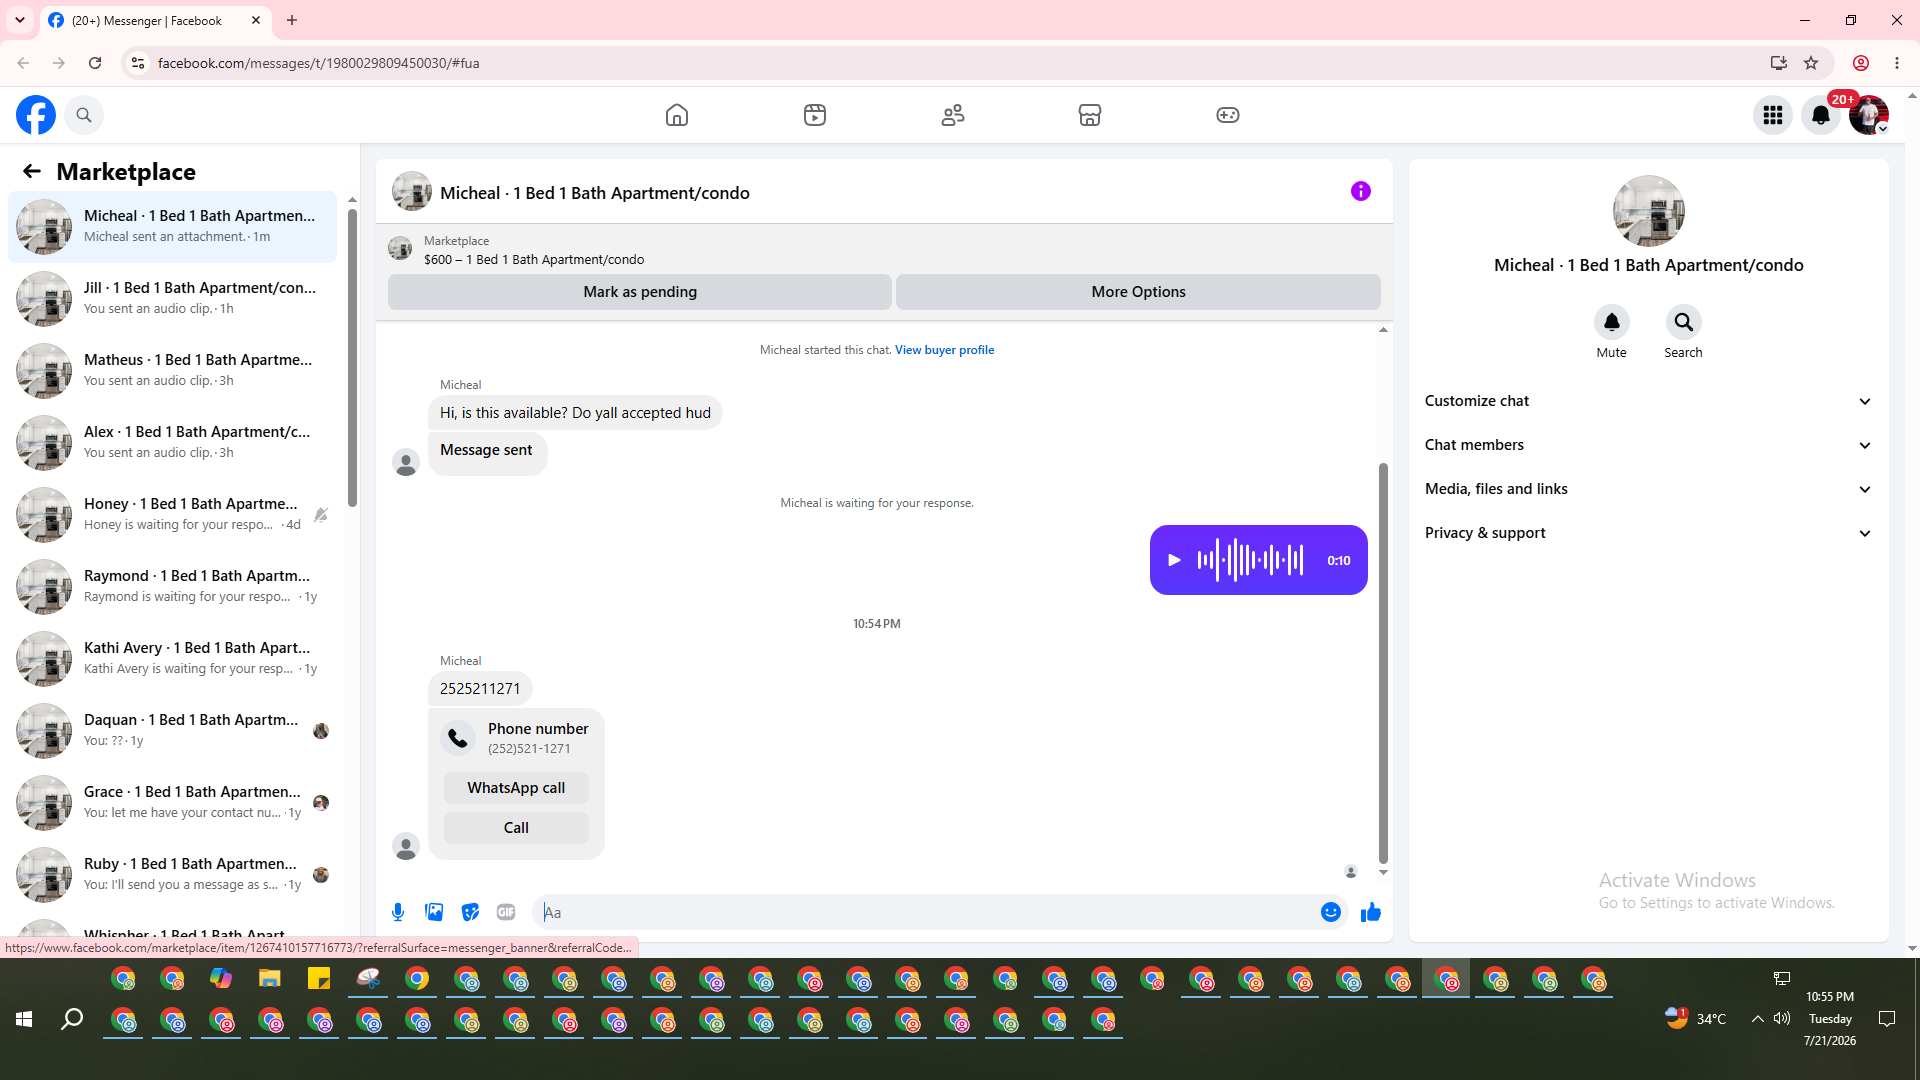The width and height of the screenshot is (1920, 1080).
Task: Open the account profile avatar menu
Action: pyautogui.click(x=1869, y=115)
